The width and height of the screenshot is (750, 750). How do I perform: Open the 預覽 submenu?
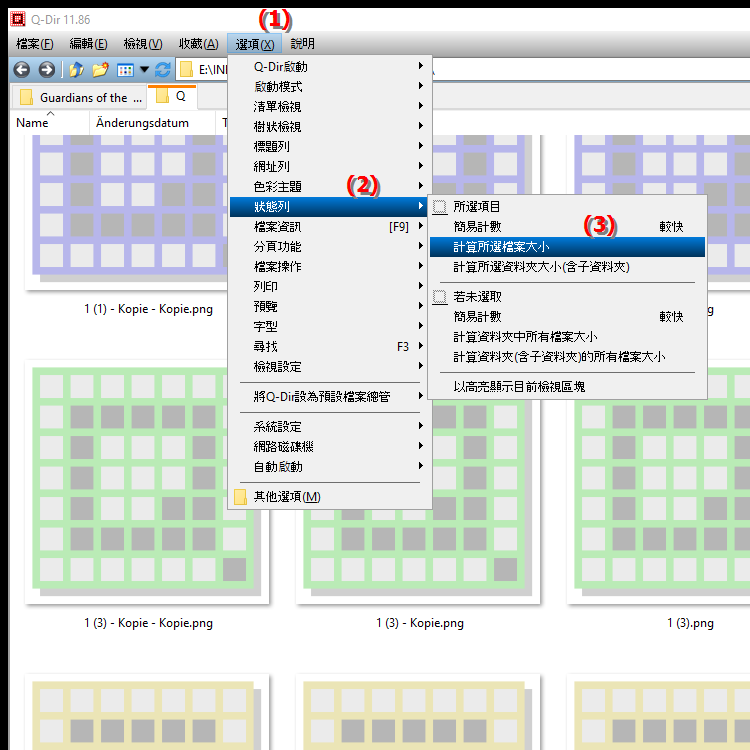330,307
